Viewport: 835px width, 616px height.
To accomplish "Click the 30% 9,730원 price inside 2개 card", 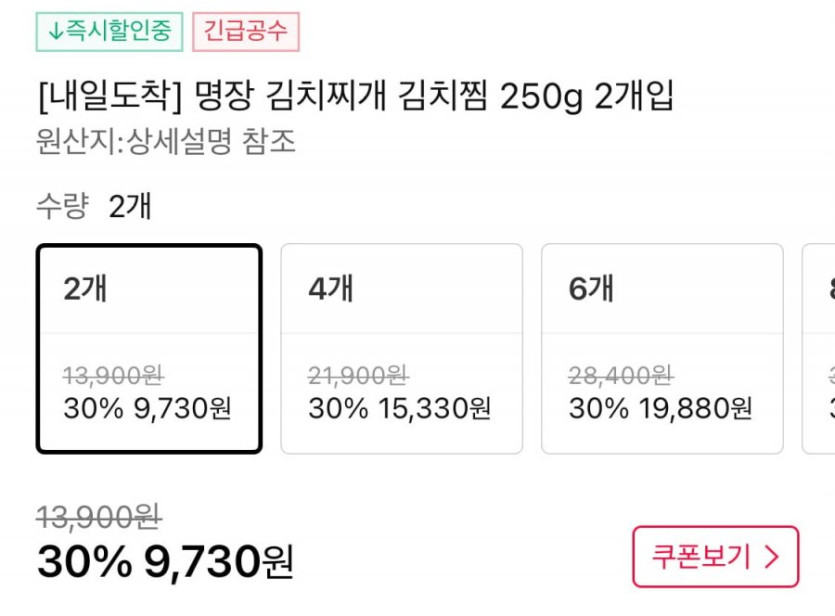I will [147, 408].
